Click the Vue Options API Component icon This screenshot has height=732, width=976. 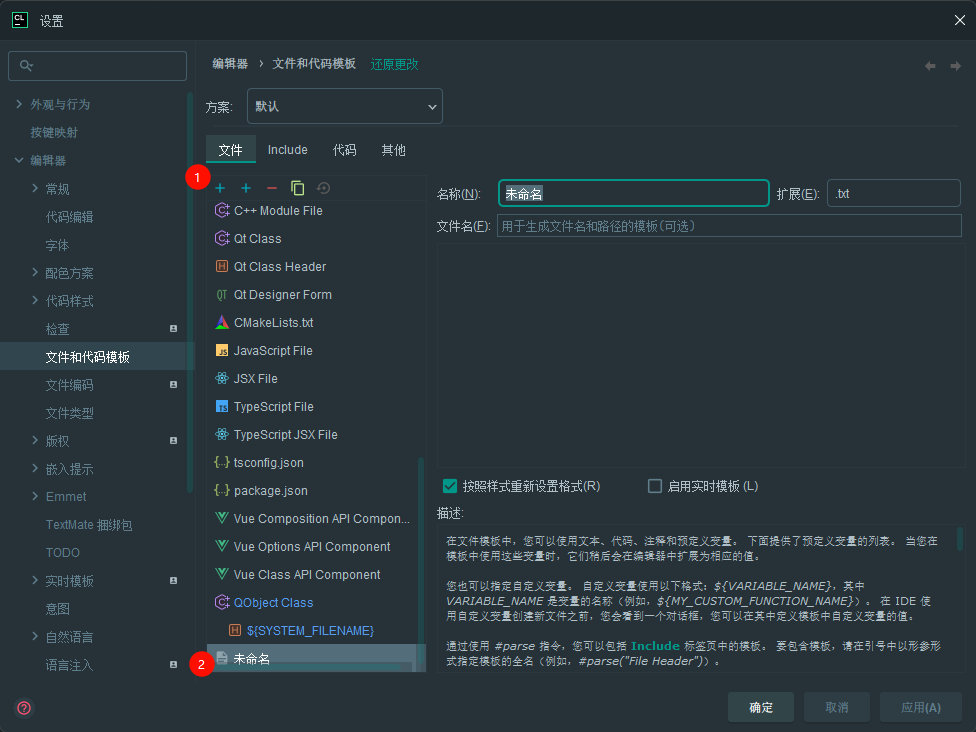point(222,547)
